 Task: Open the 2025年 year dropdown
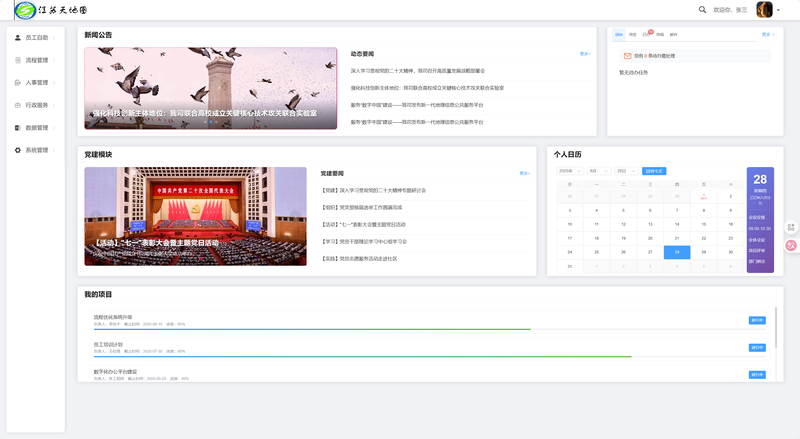(570, 171)
